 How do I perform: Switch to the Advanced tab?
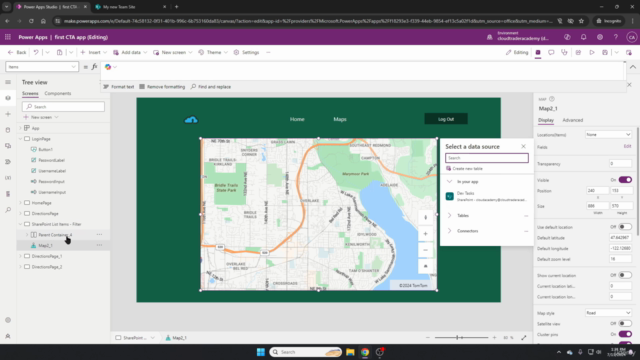(x=573, y=120)
